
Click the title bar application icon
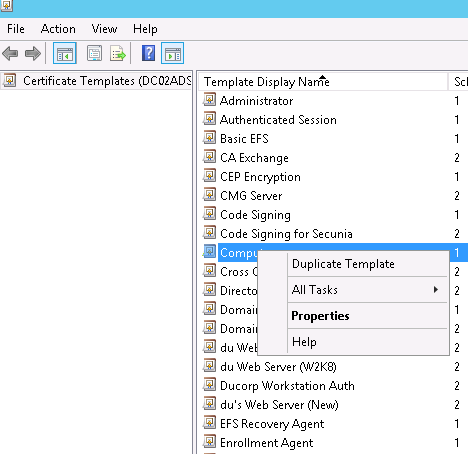(x=7, y=5)
